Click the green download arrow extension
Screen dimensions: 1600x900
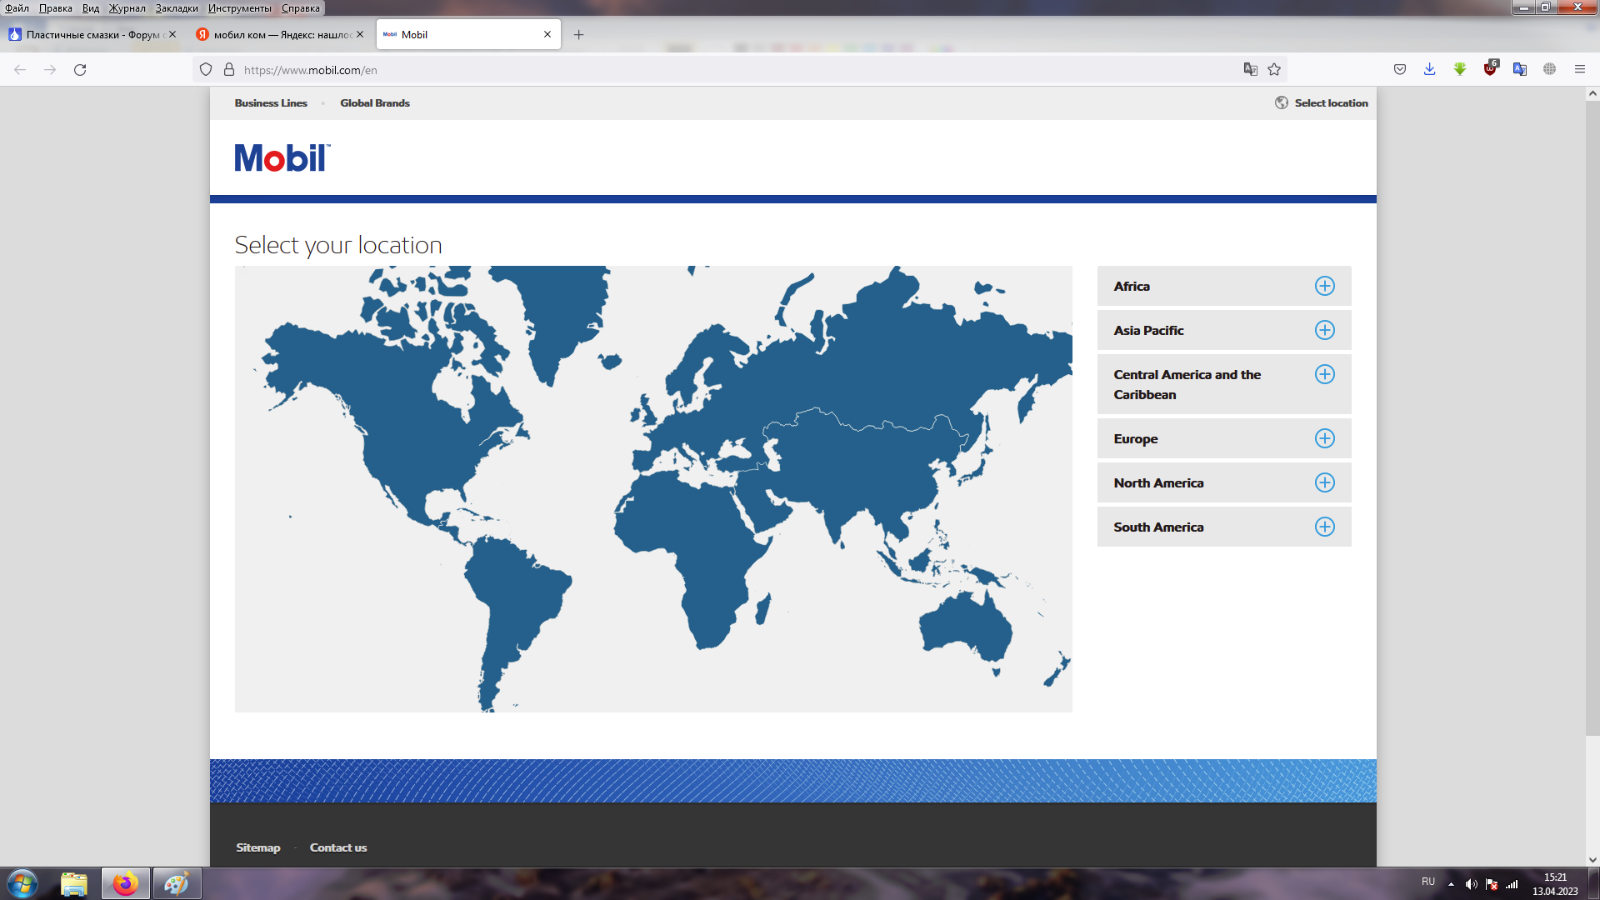coord(1460,69)
